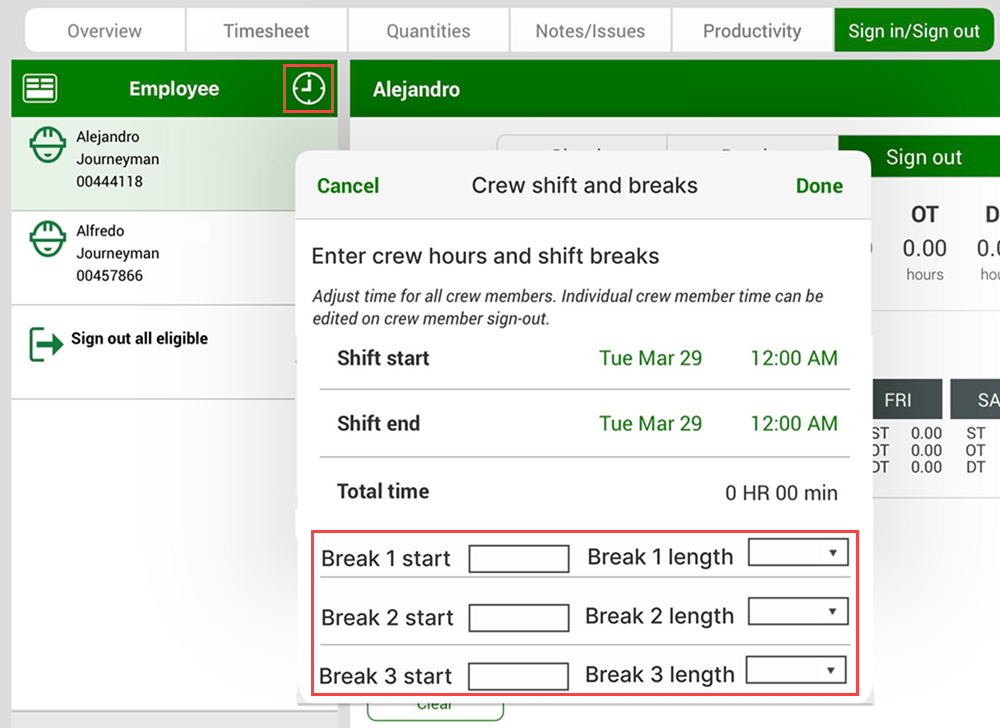Open Break 3 length dropdown

[796, 670]
